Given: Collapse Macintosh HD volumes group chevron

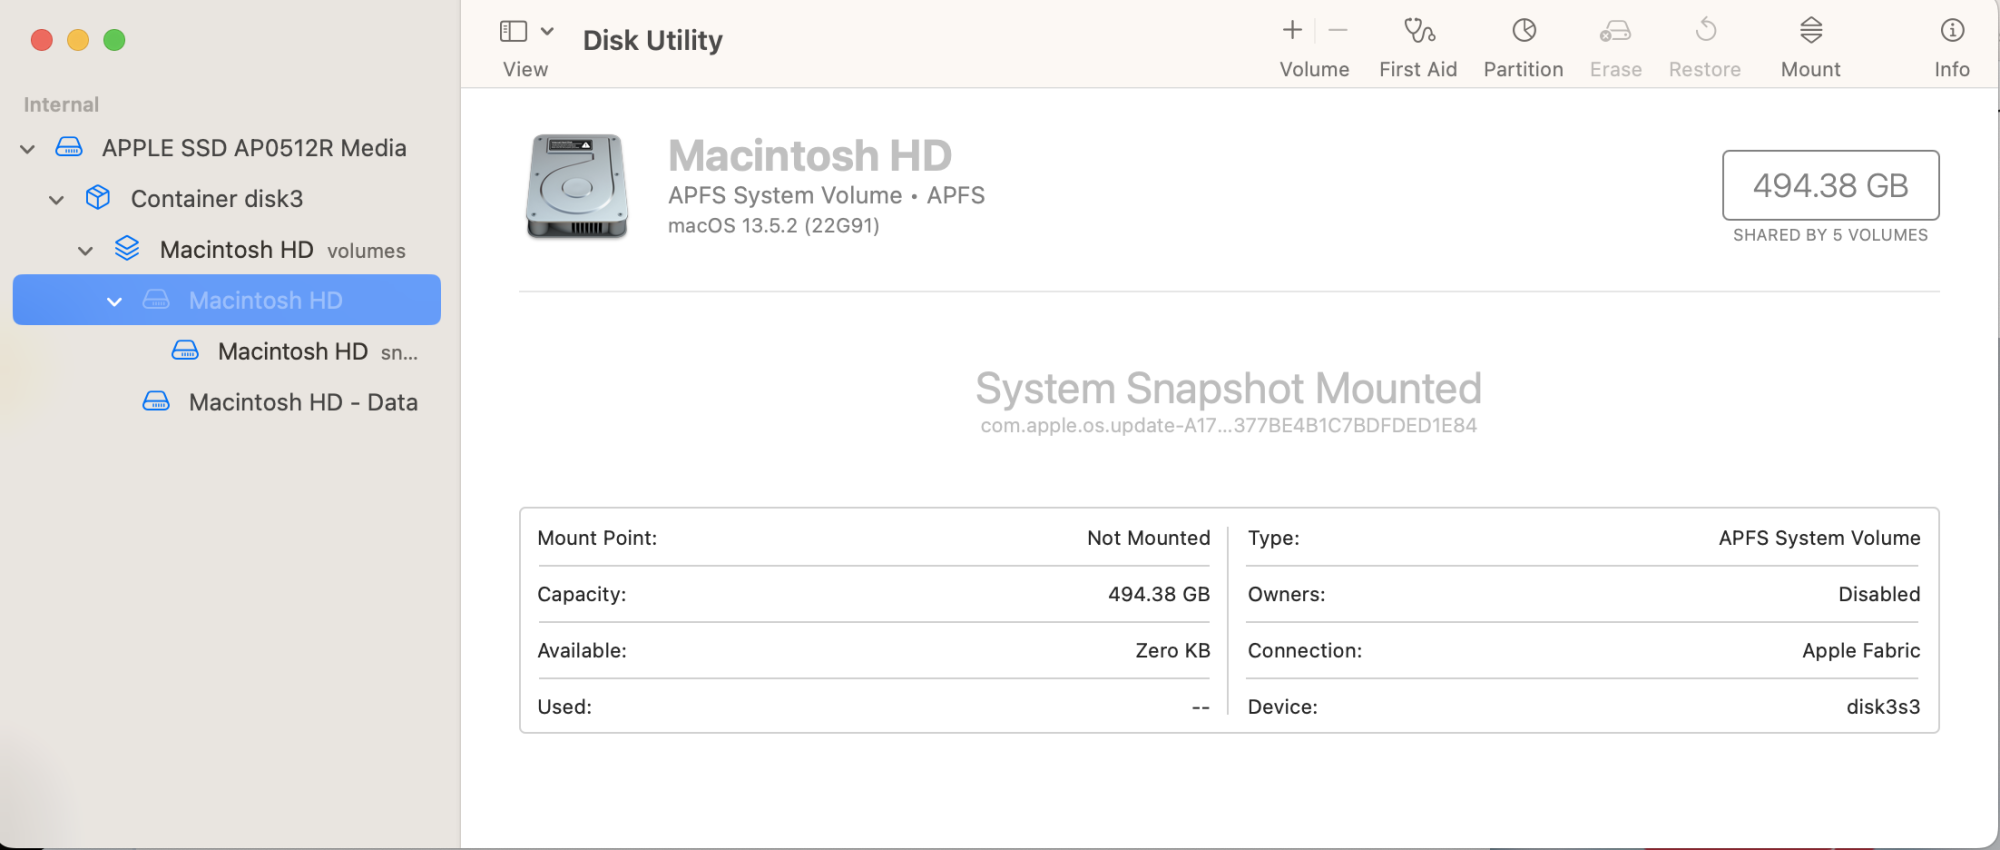Looking at the screenshot, I should [86, 251].
